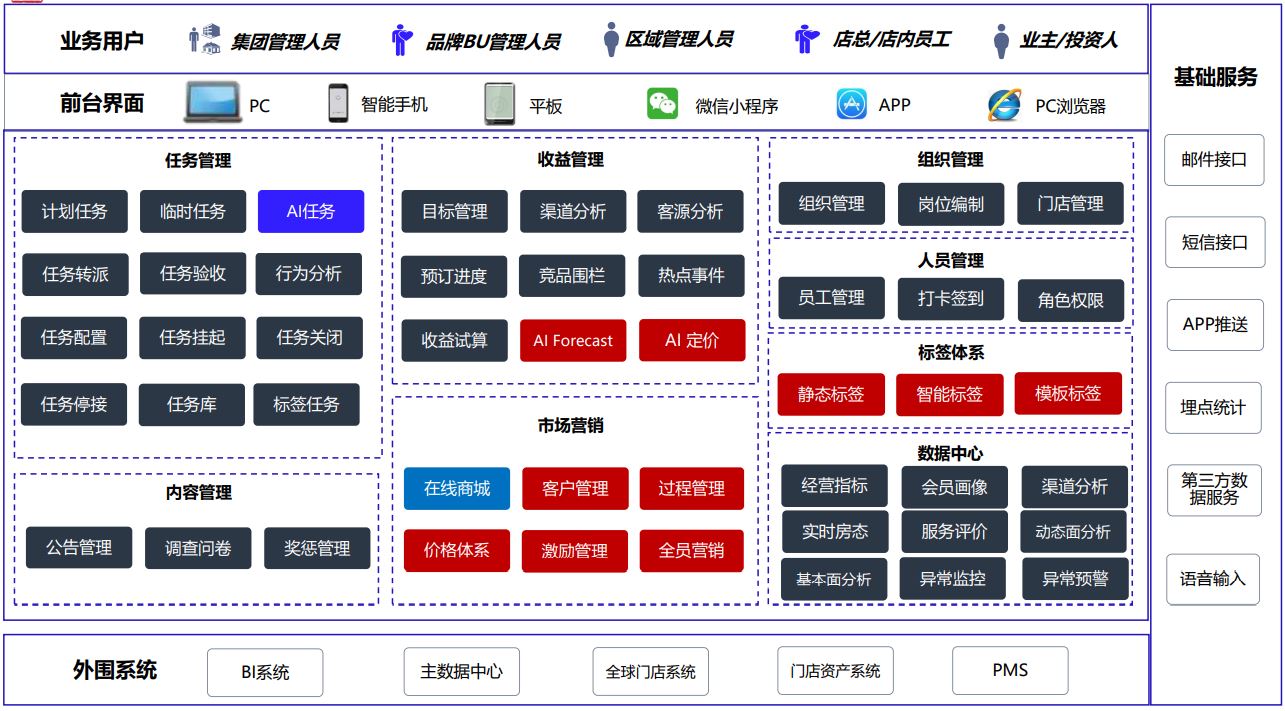This screenshot has width=1285, height=711.
Task: Click the 业主/投资人 person icon
Action: click(x=1001, y=41)
